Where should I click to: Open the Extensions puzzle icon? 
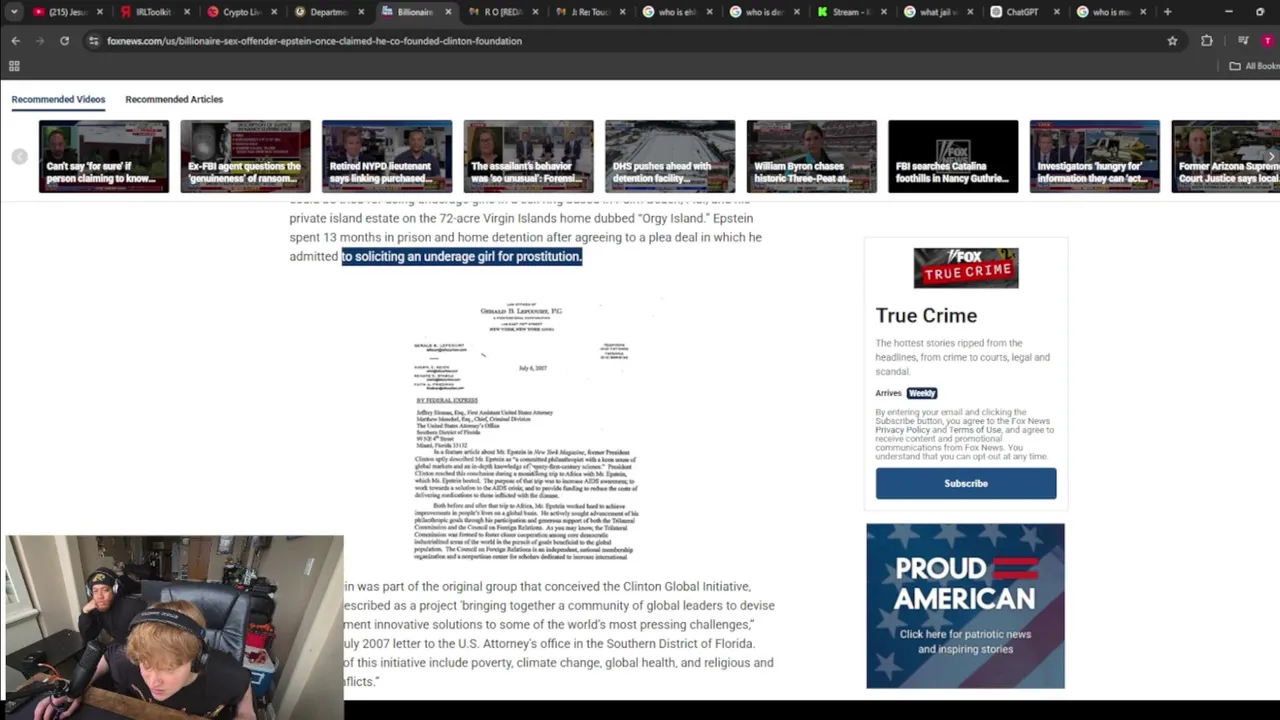pos(1207,41)
